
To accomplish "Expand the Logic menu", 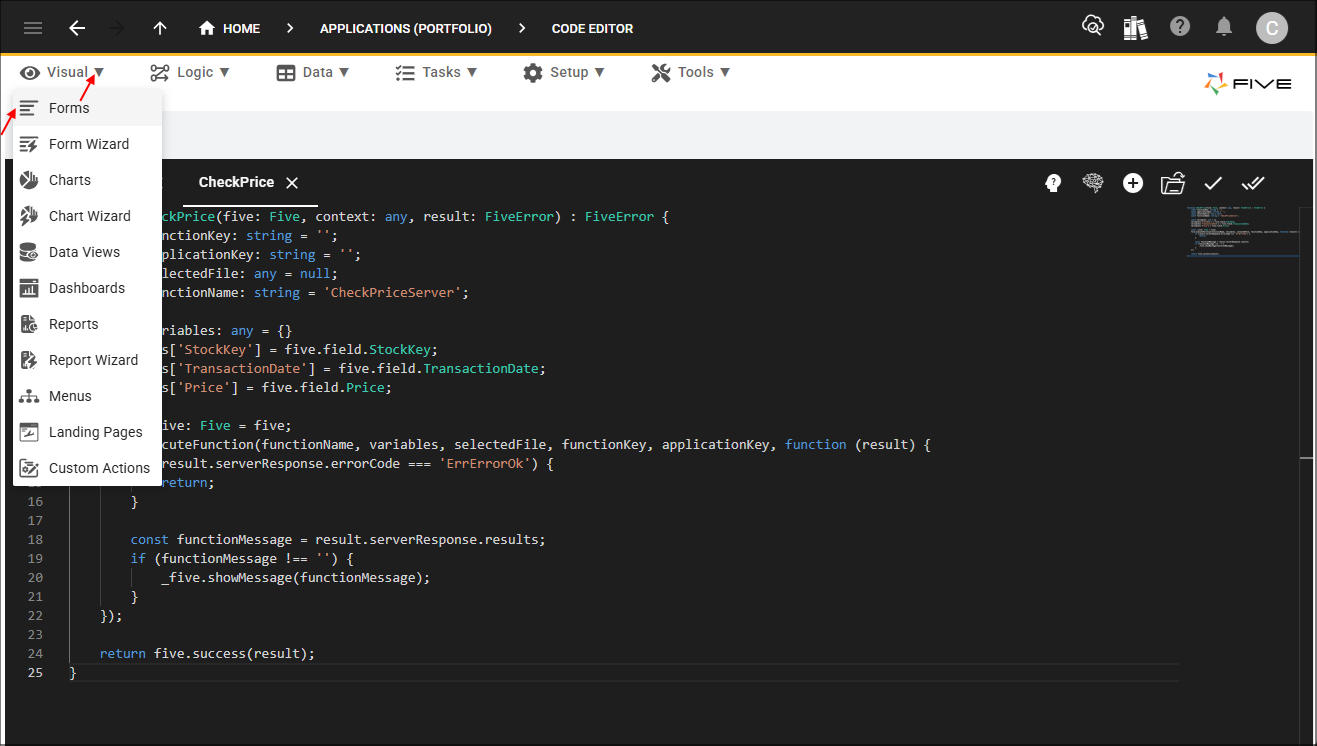I will coord(190,72).
